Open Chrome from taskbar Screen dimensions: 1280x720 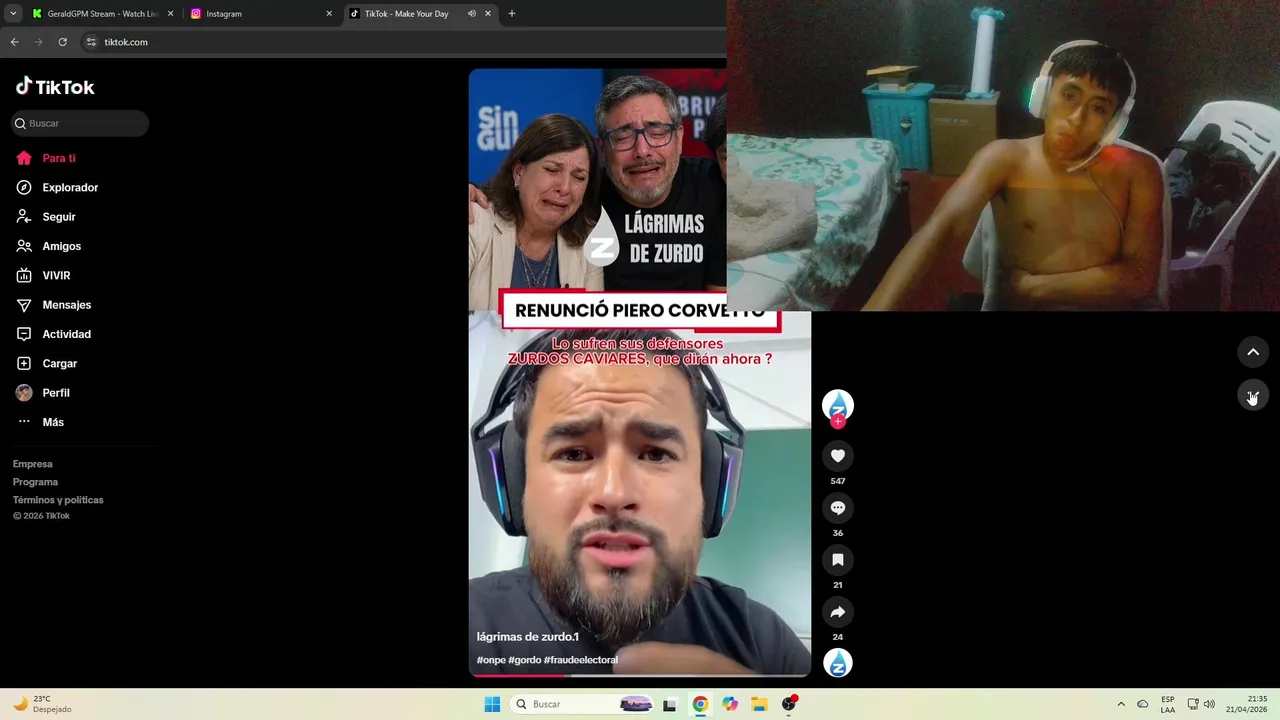pyautogui.click(x=700, y=704)
